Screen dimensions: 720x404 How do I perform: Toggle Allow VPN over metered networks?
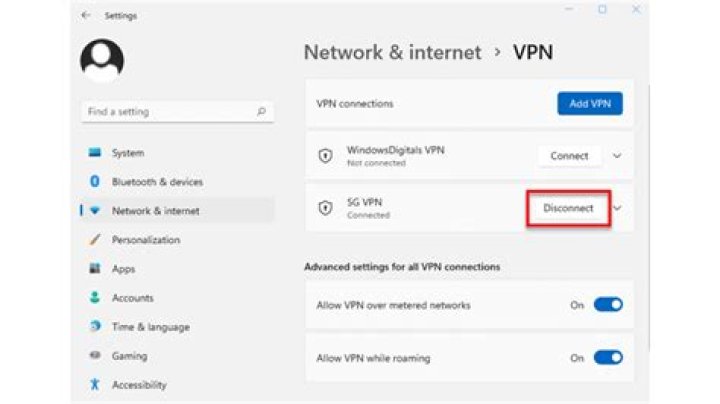coord(608,305)
